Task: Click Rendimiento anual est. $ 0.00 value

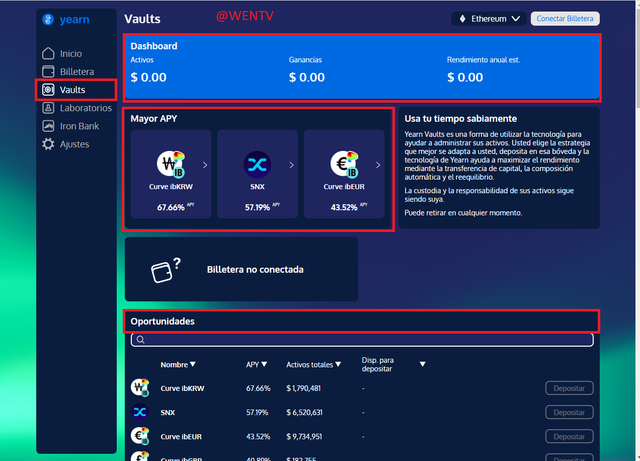Action: [x=465, y=77]
